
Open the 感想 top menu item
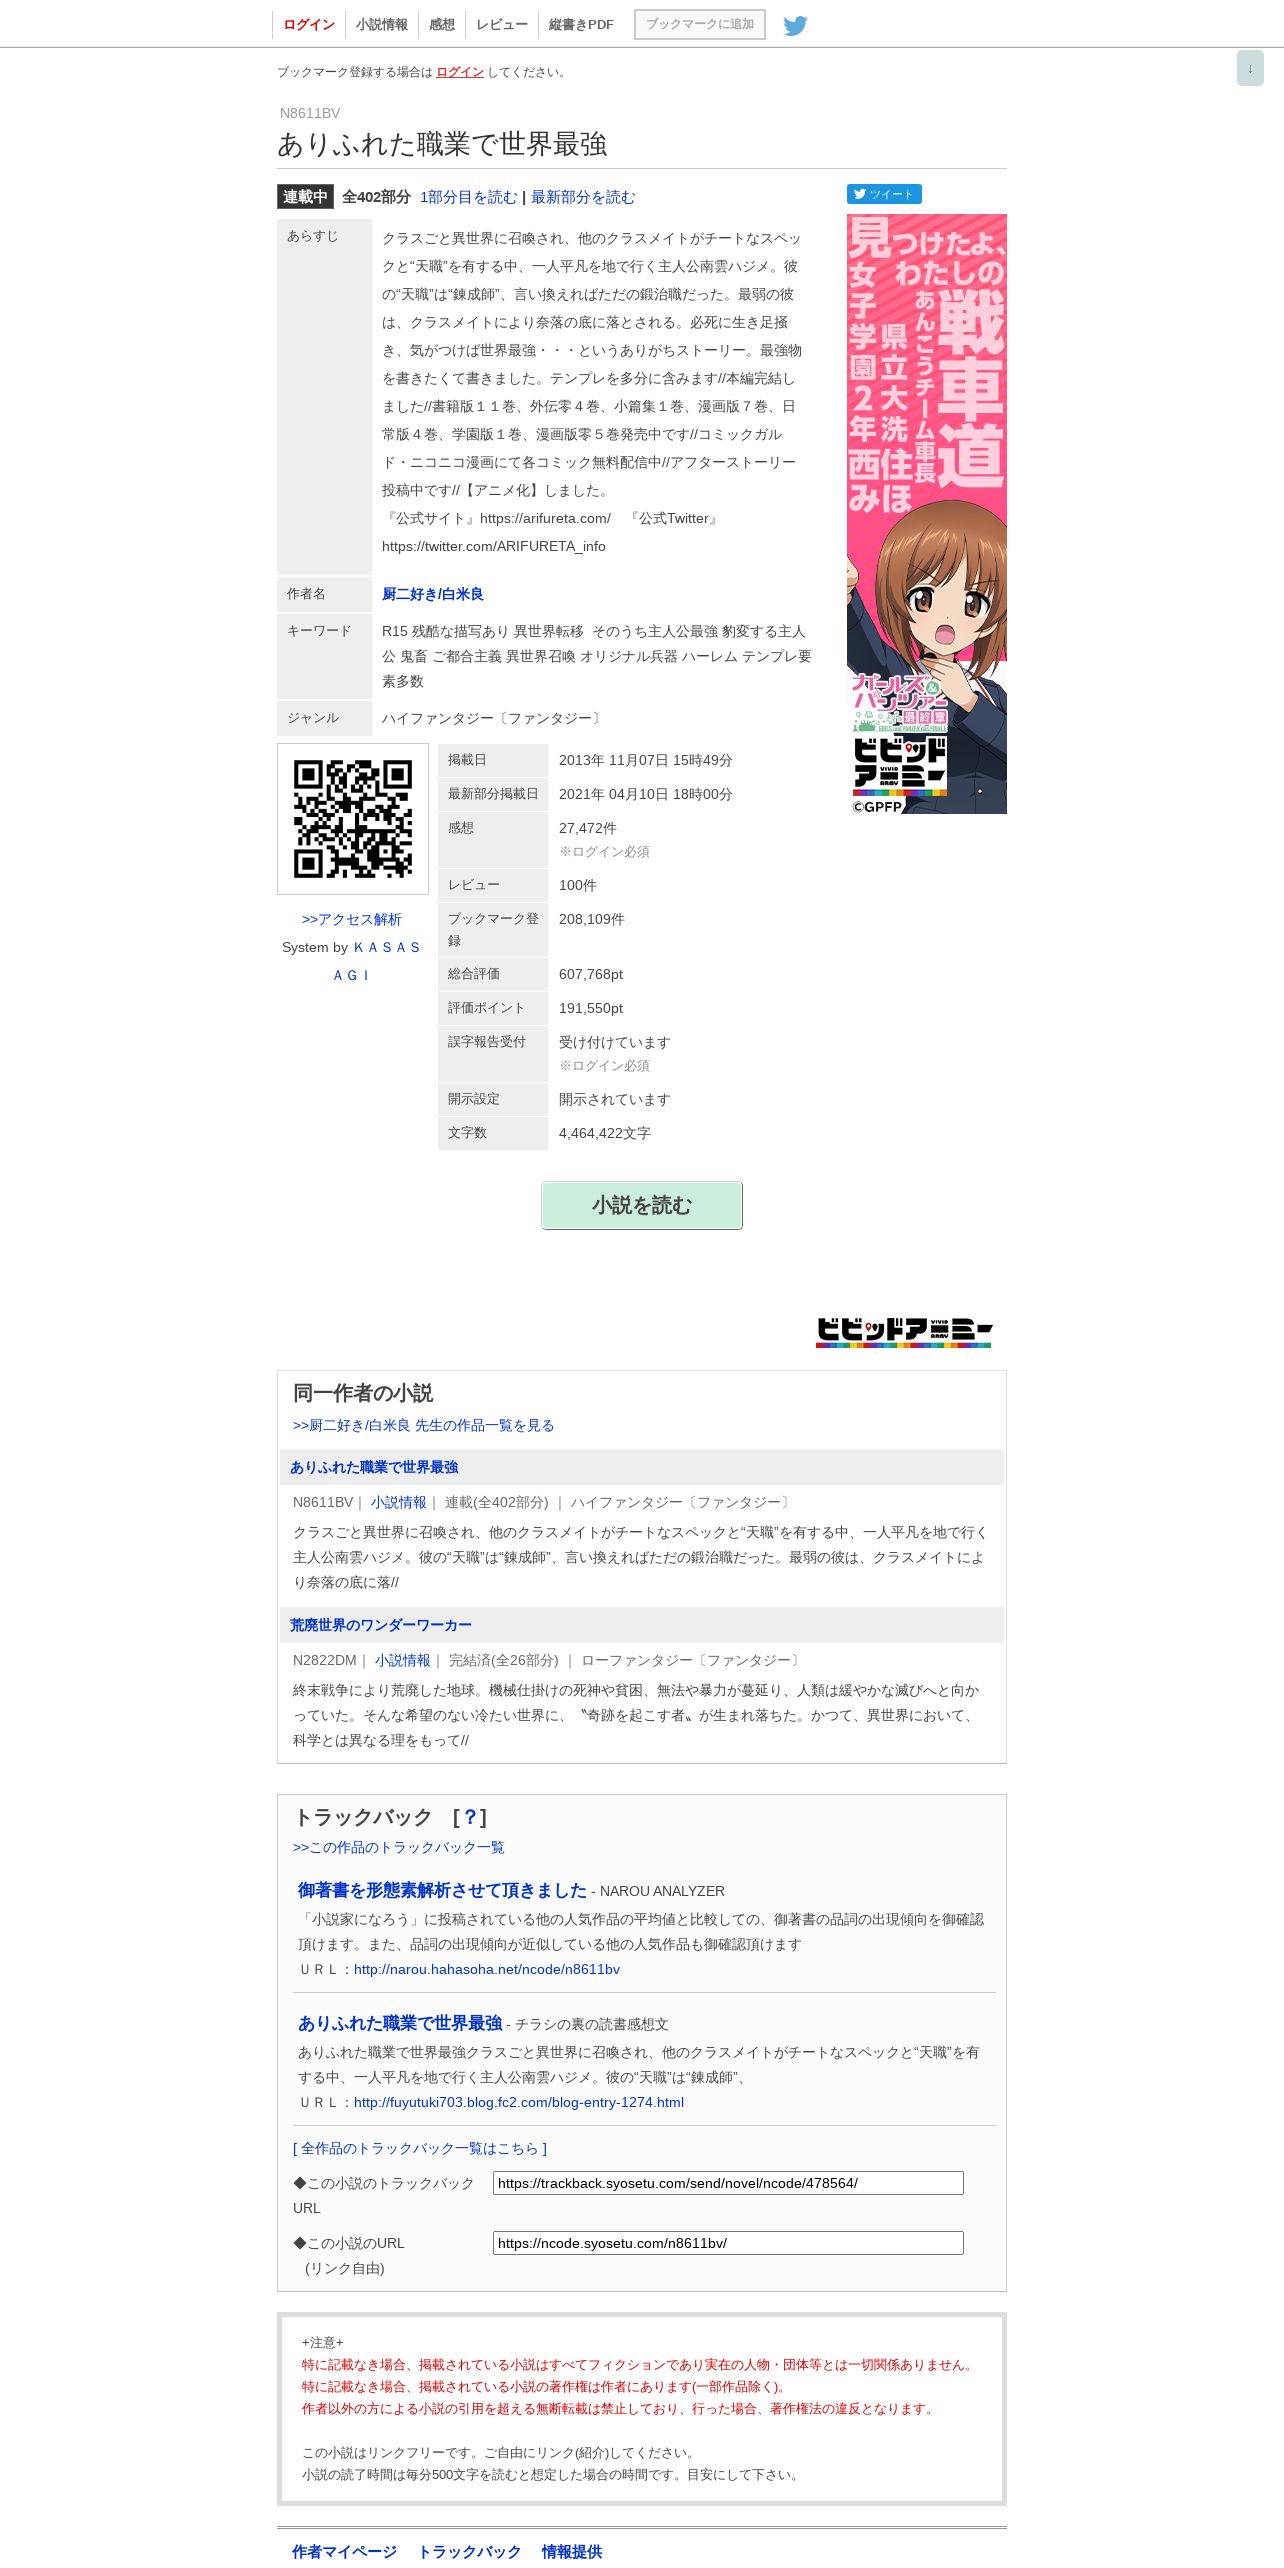coord(442,25)
